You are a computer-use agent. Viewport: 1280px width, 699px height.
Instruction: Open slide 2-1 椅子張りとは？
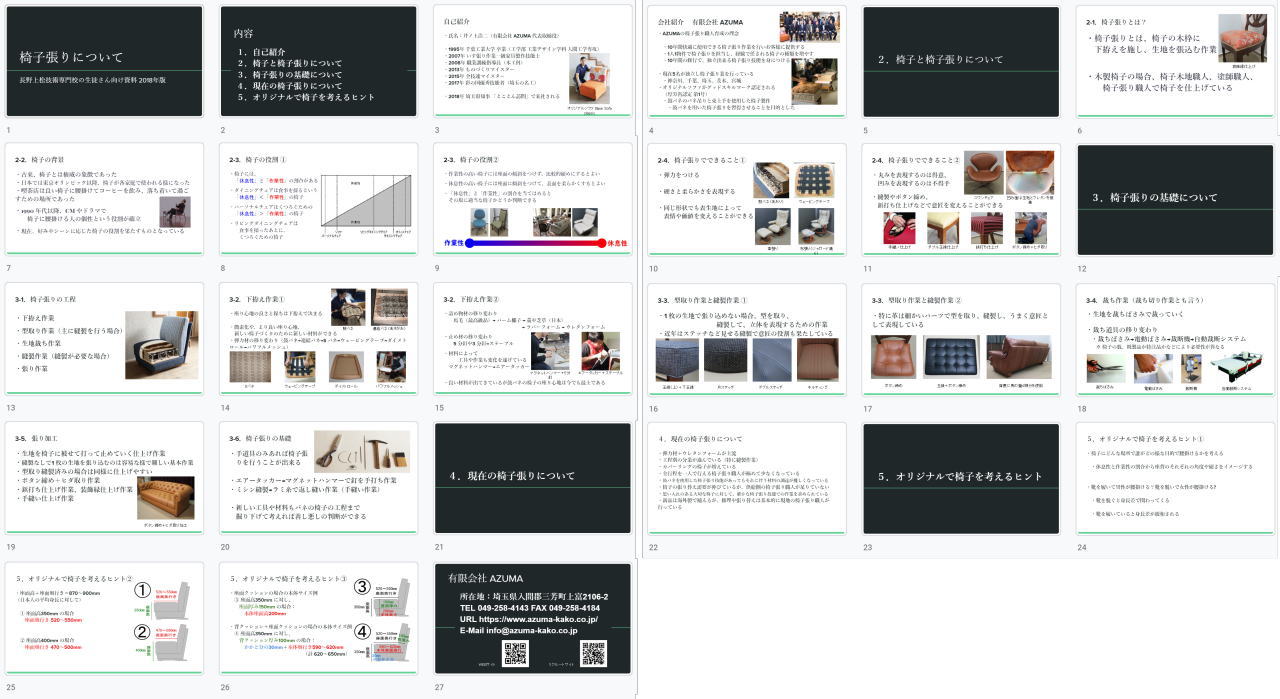tap(1175, 62)
